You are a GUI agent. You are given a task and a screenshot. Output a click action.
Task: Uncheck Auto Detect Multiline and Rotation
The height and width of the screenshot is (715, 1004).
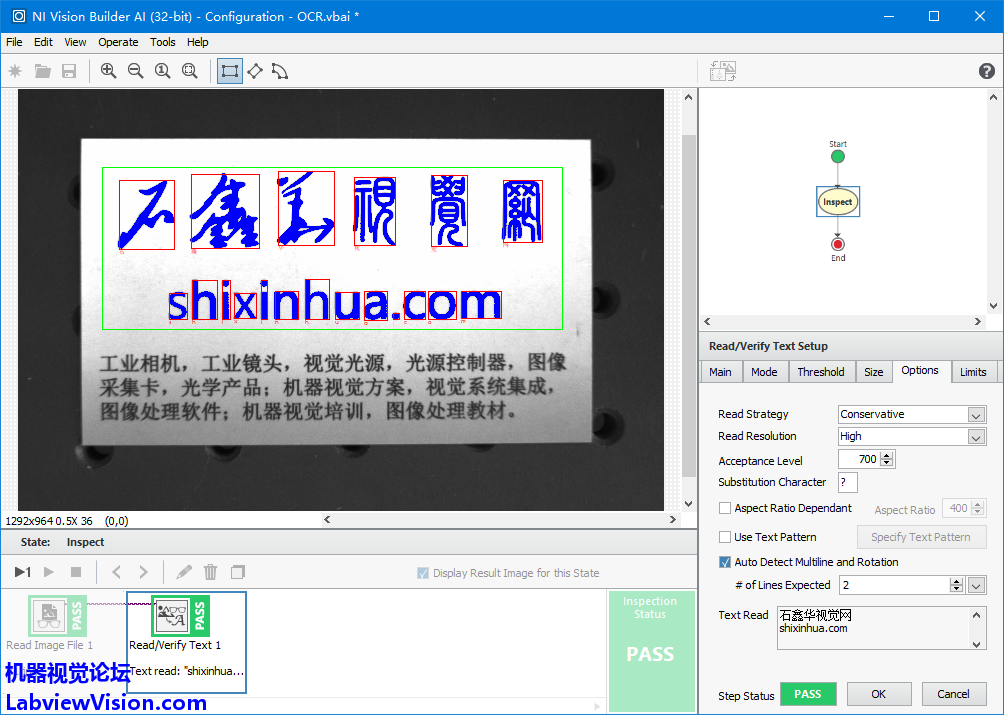725,562
